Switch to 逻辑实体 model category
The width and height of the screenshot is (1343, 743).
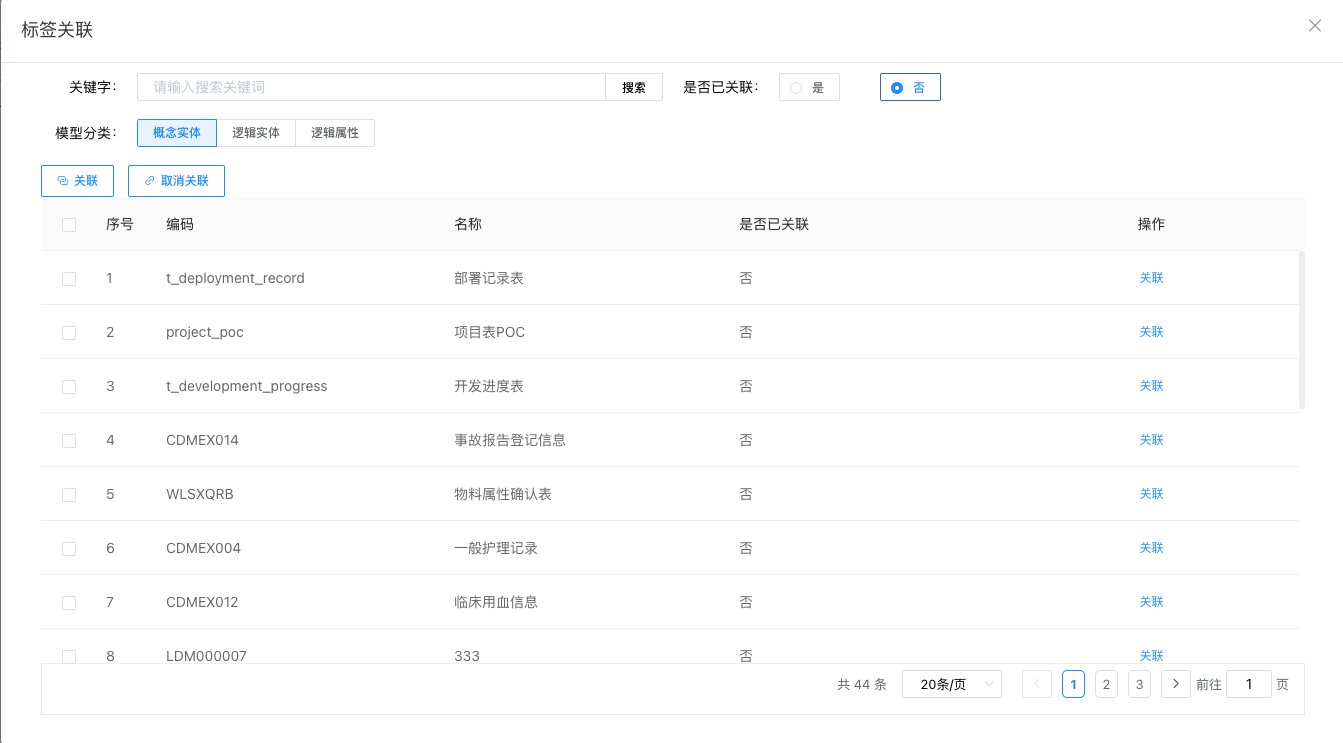click(256, 133)
